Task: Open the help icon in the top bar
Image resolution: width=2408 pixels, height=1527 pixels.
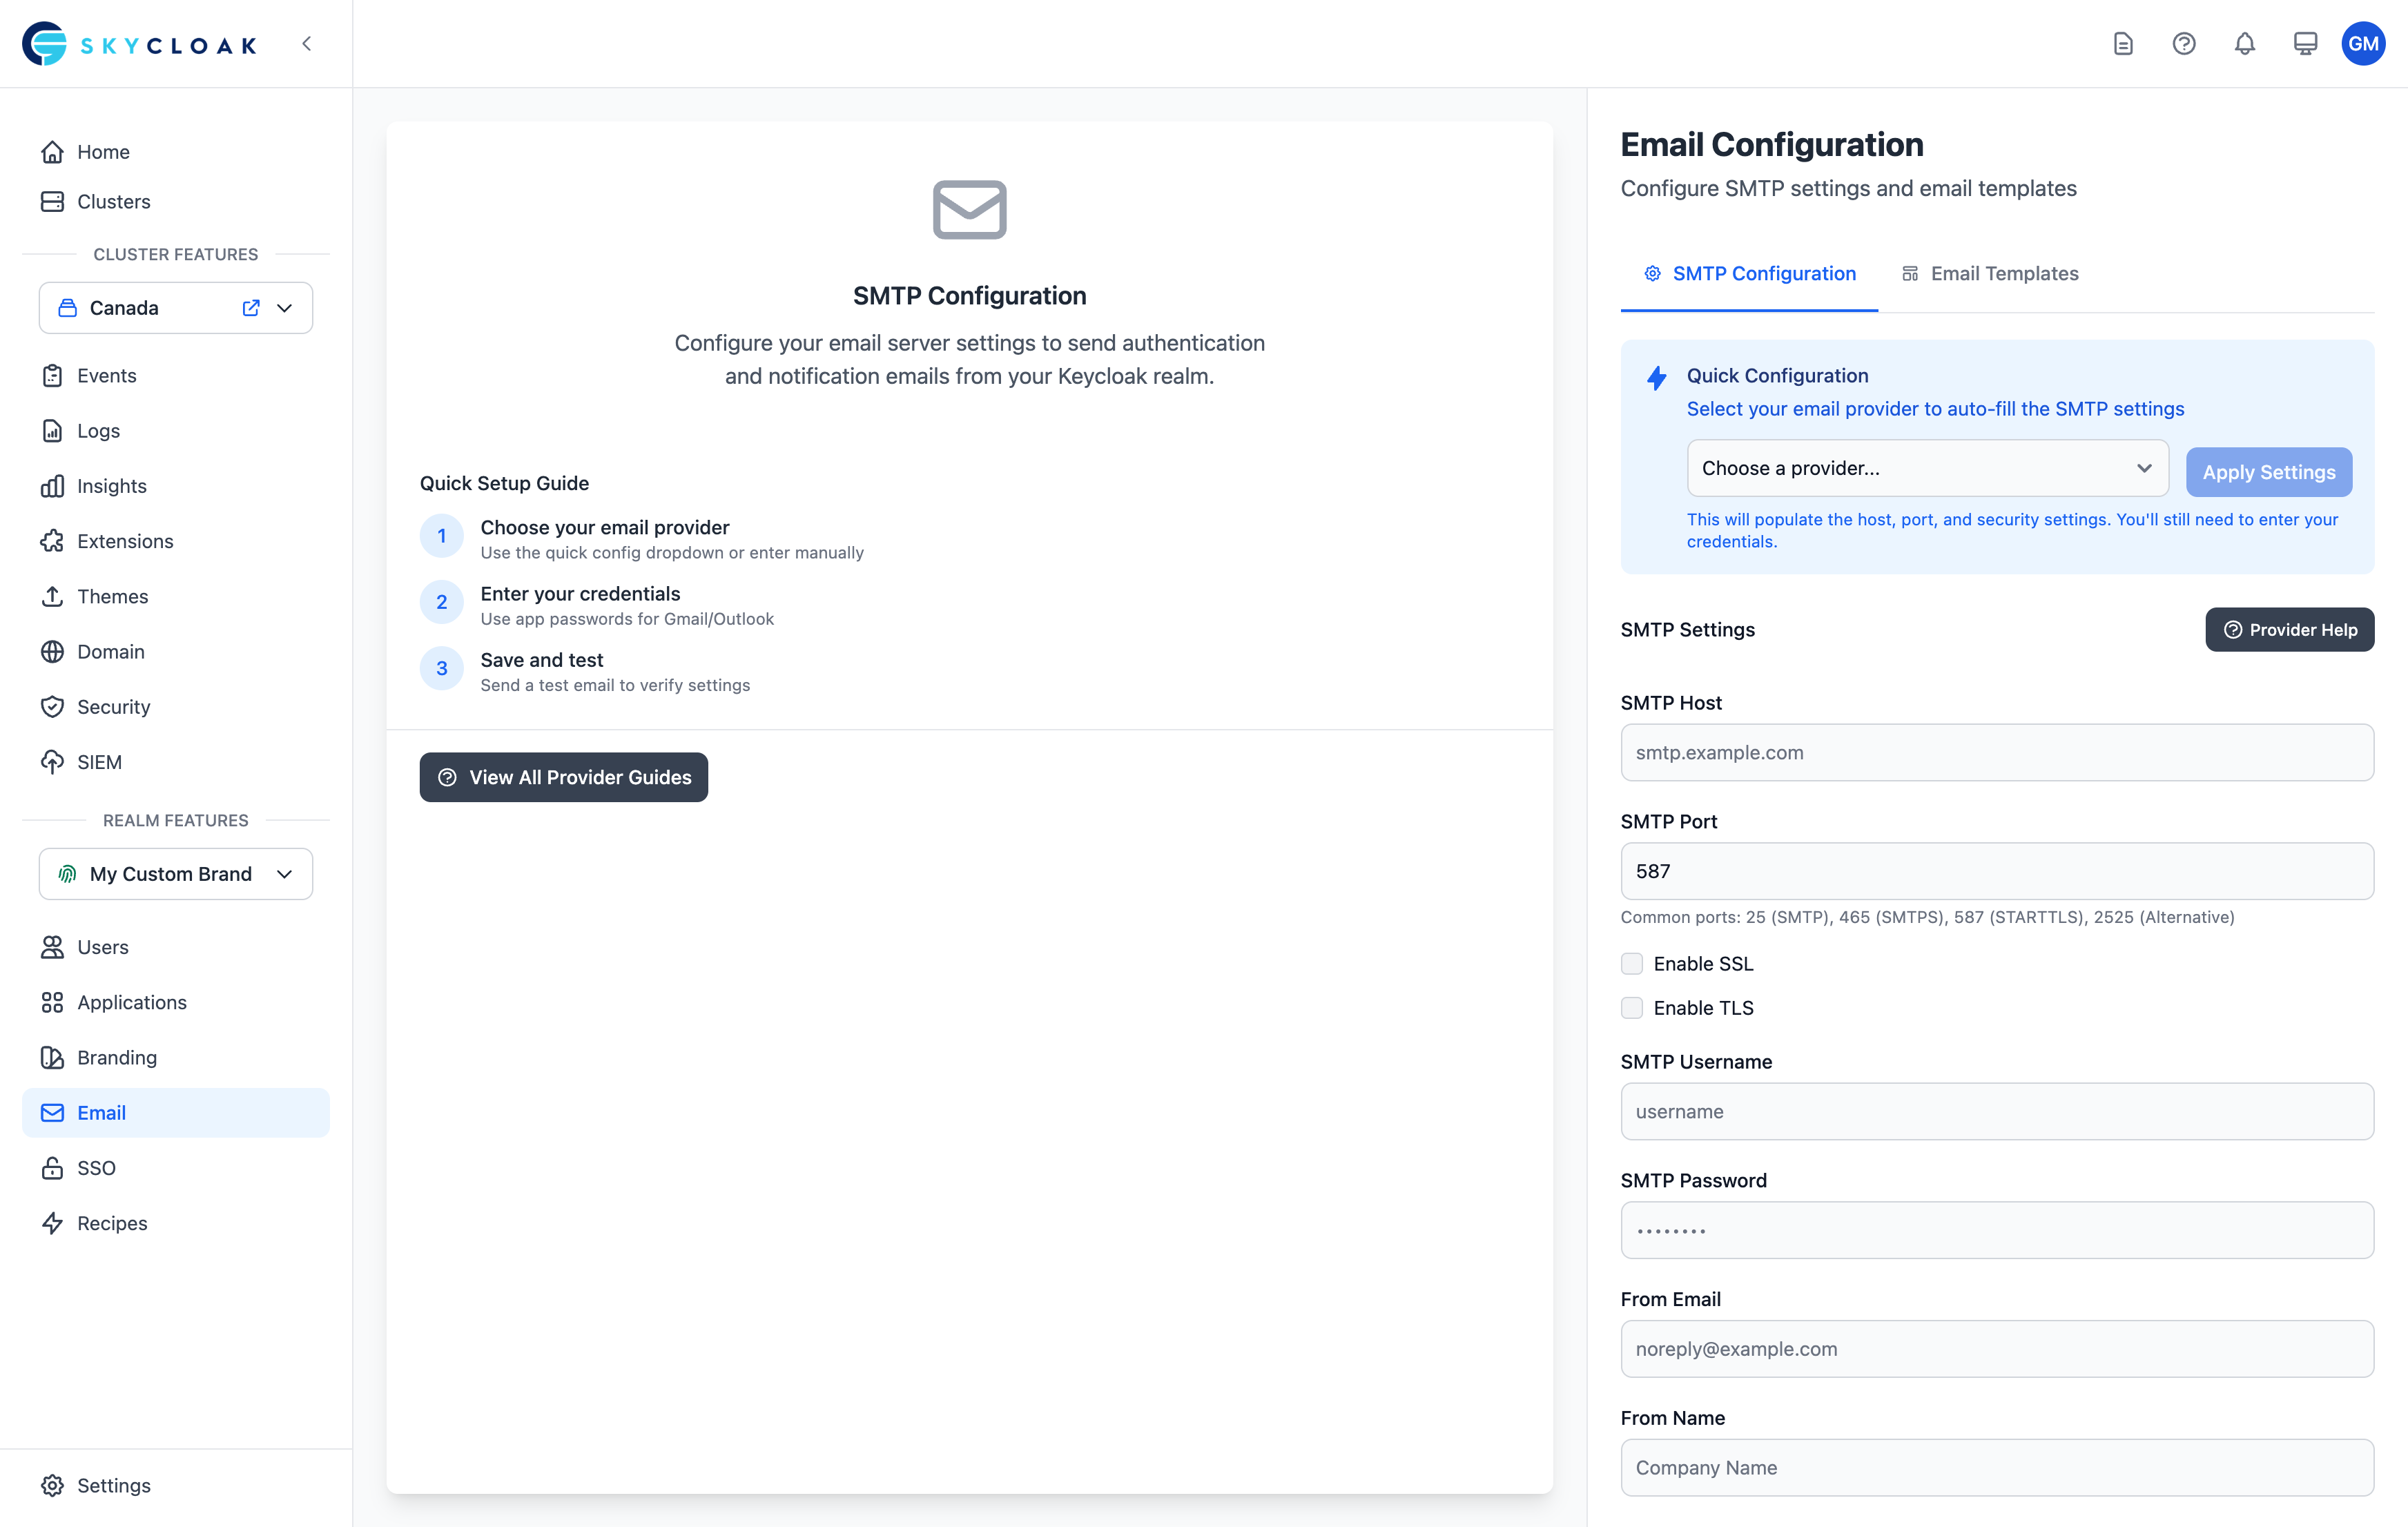Action: tap(2184, 43)
